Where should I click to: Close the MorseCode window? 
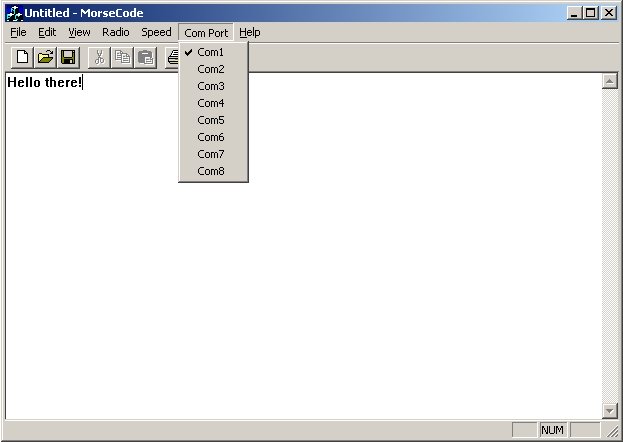tap(609, 13)
